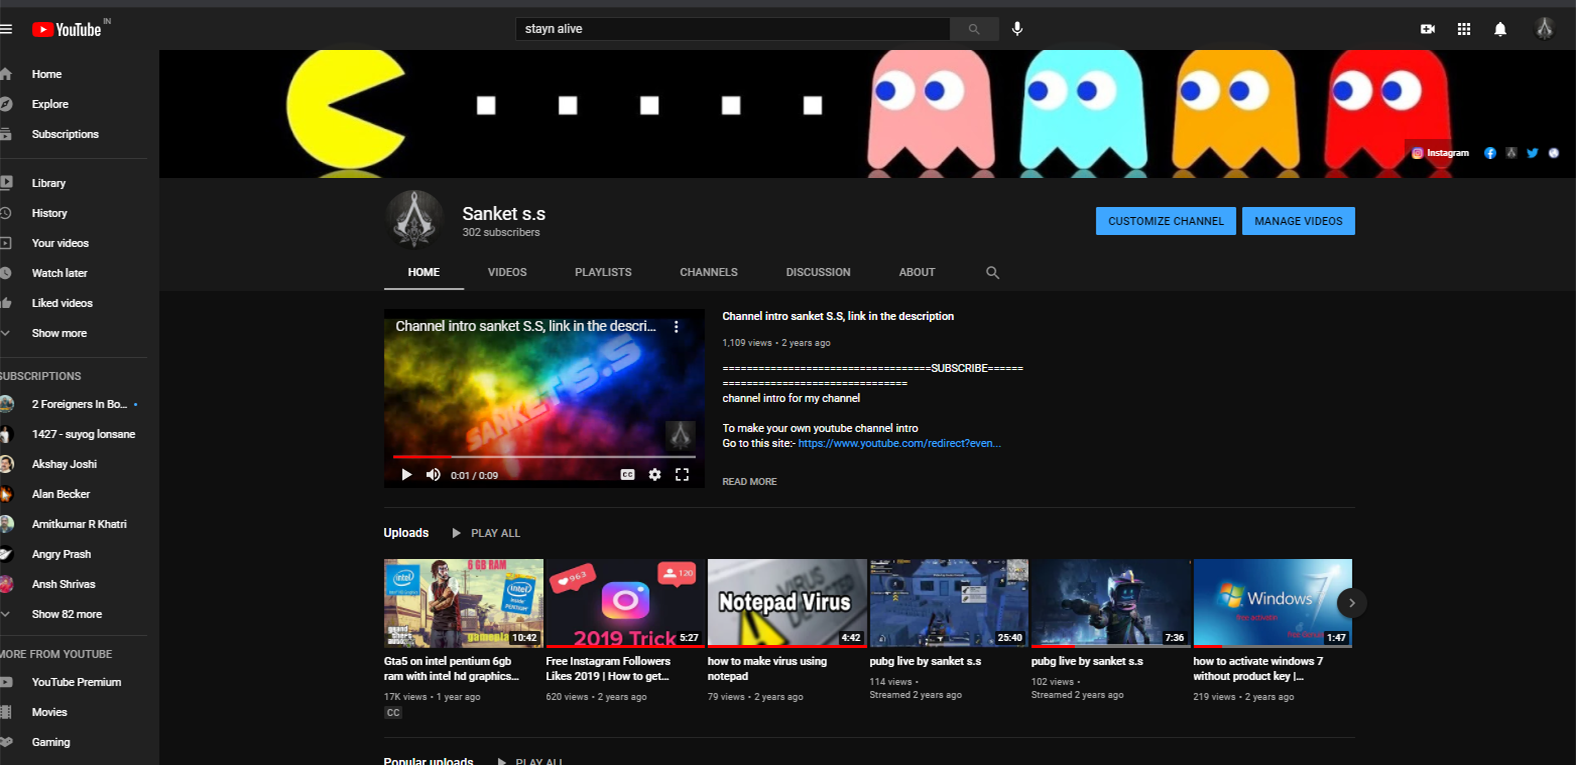Open the account avatar menu
Screen dimensions: 1576x765
pos(1545,29)
